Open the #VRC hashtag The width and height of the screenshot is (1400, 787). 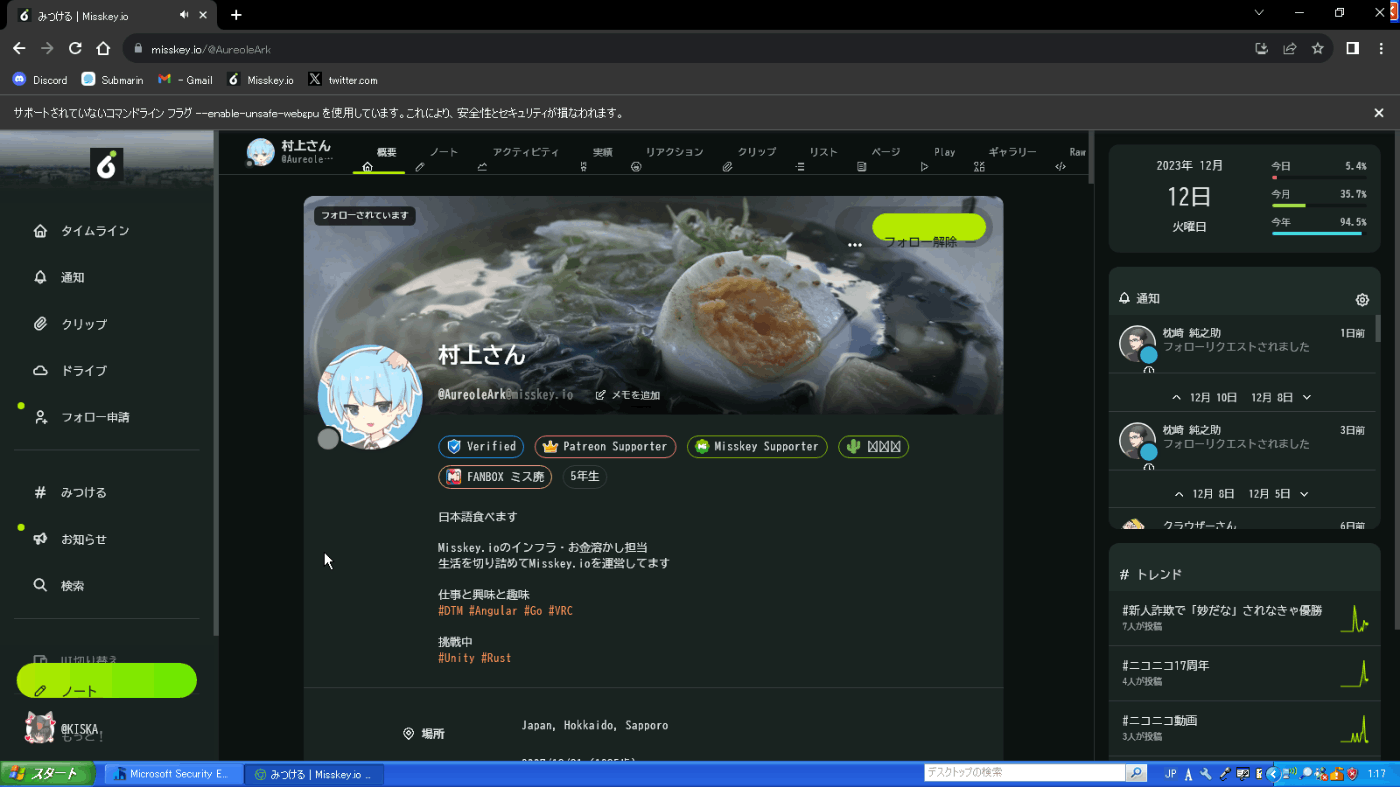(x=561, y=610)
